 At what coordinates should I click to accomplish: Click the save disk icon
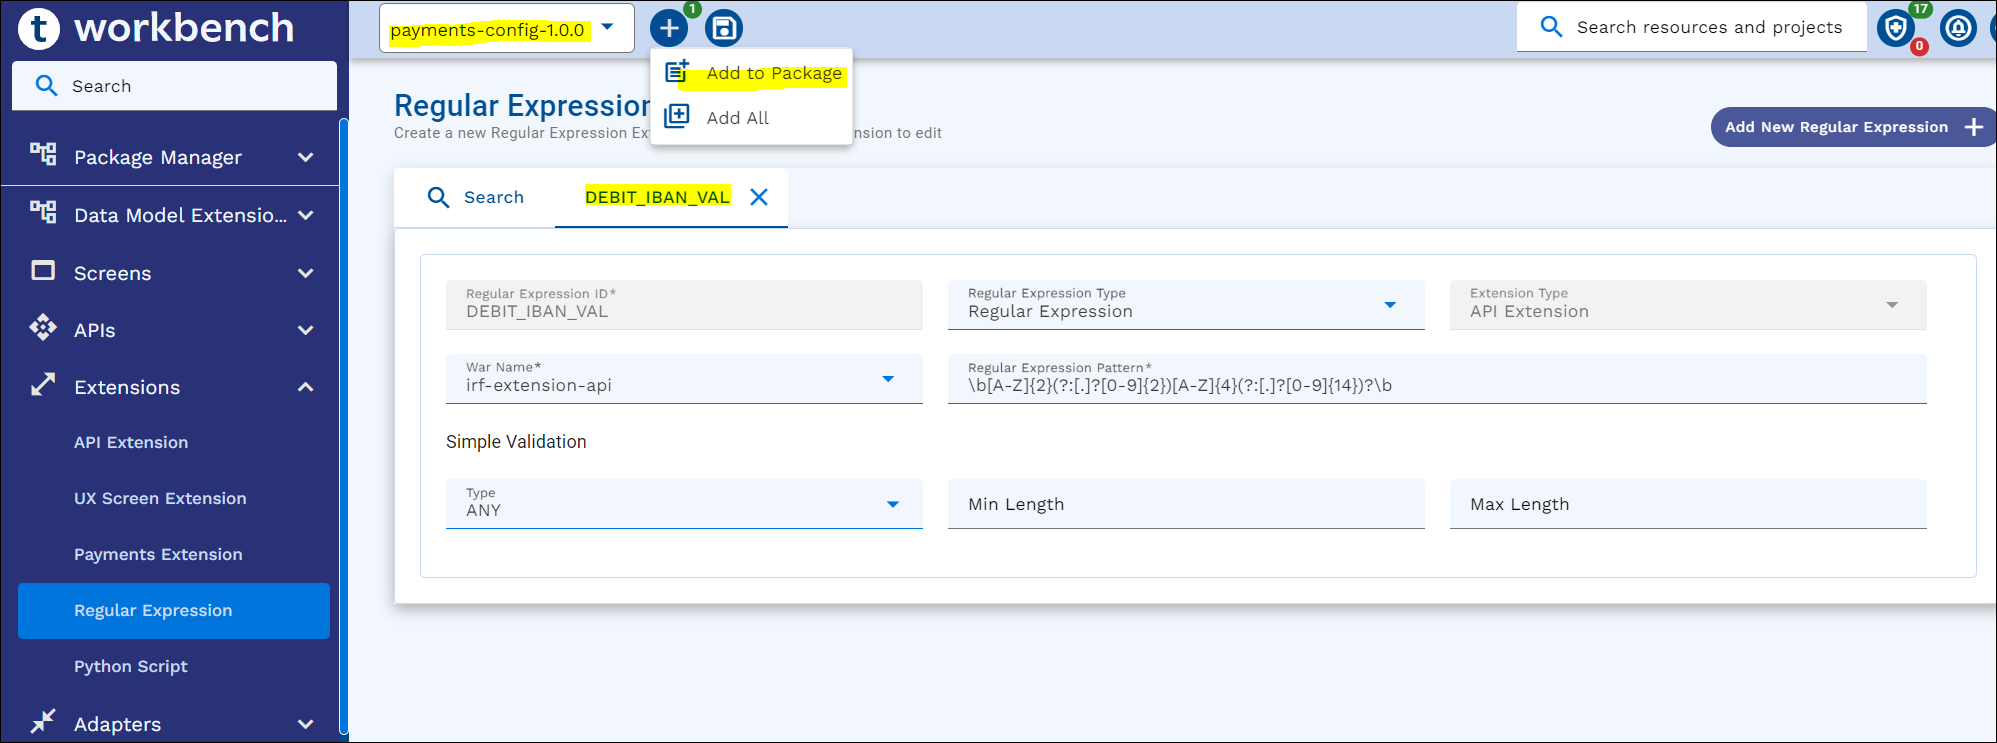(x=723, y=28)
